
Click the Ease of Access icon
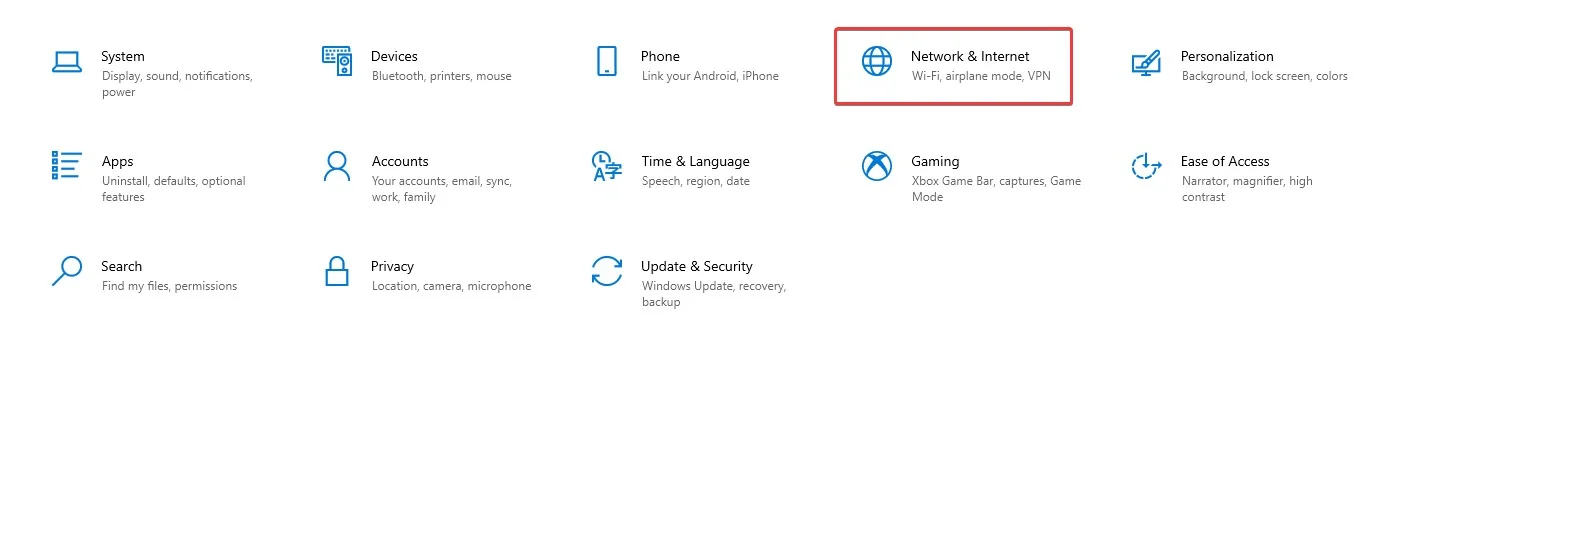coord(1146,166)
